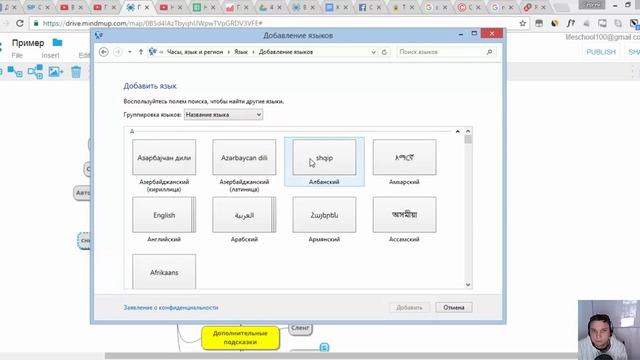Select the Afrikaans language tile
Image resolution: width=640 pixels, height=360 pixels.
point(164,271)
